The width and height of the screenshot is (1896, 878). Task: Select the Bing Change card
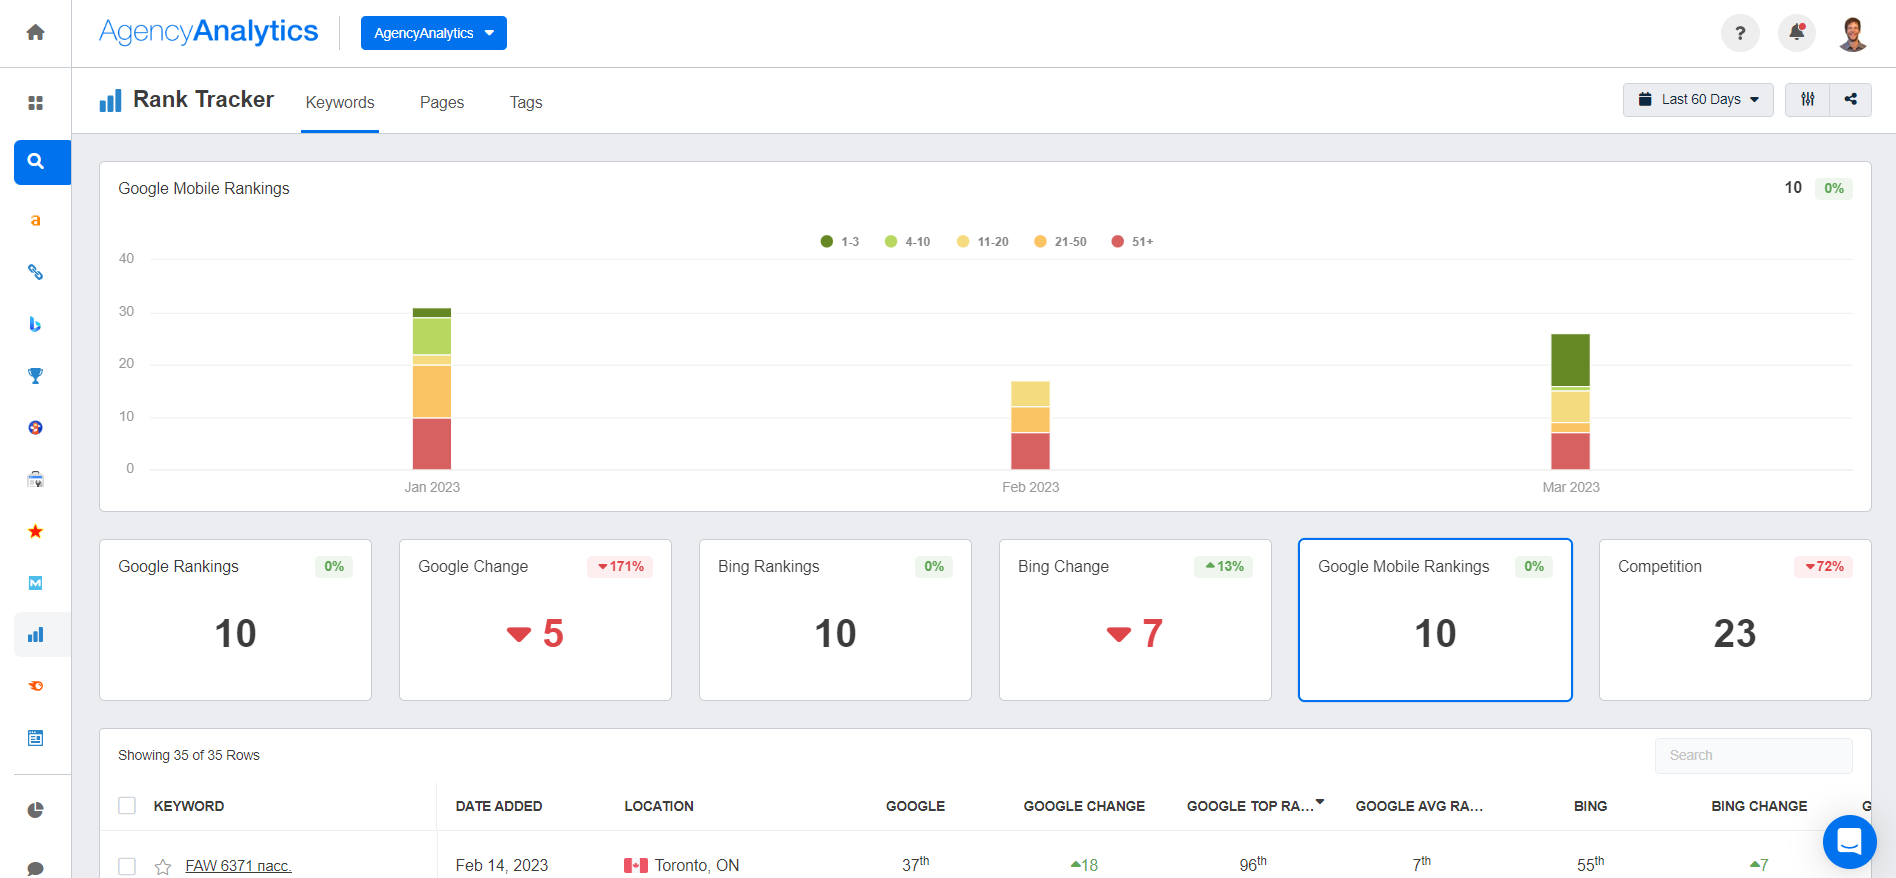click(1135, 620)
